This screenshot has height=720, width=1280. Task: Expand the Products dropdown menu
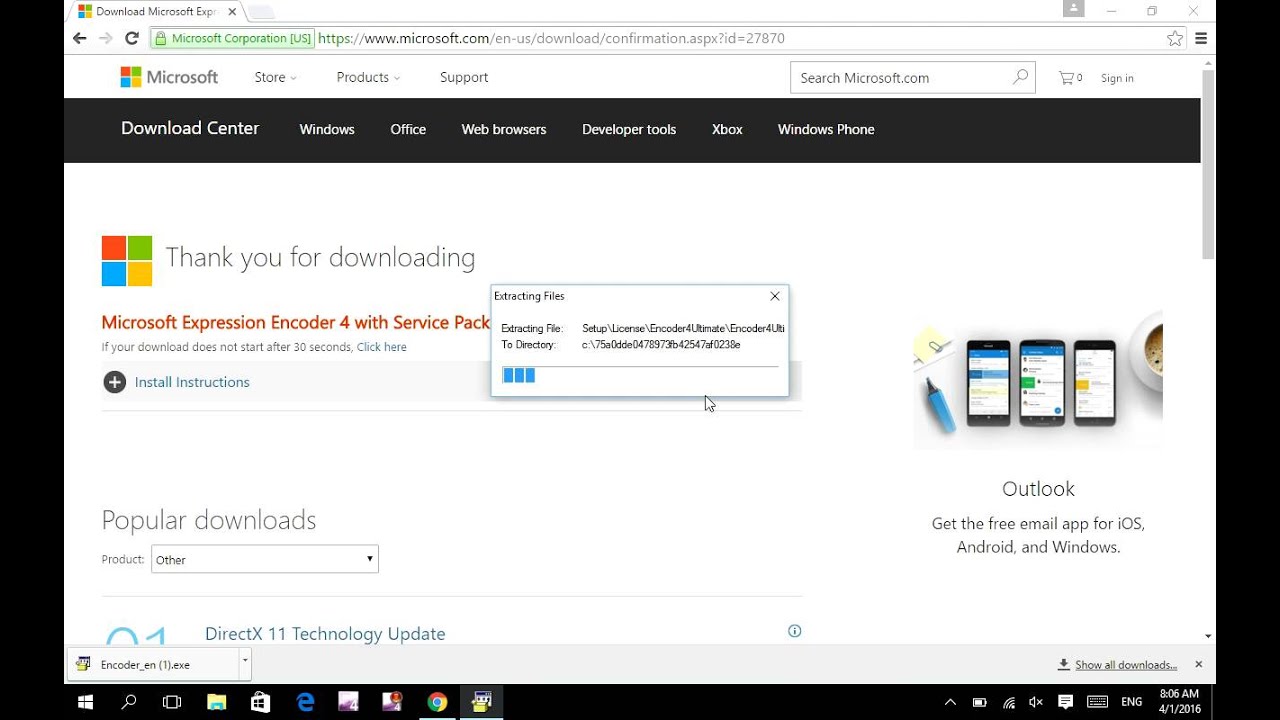[x=368, y=77]
